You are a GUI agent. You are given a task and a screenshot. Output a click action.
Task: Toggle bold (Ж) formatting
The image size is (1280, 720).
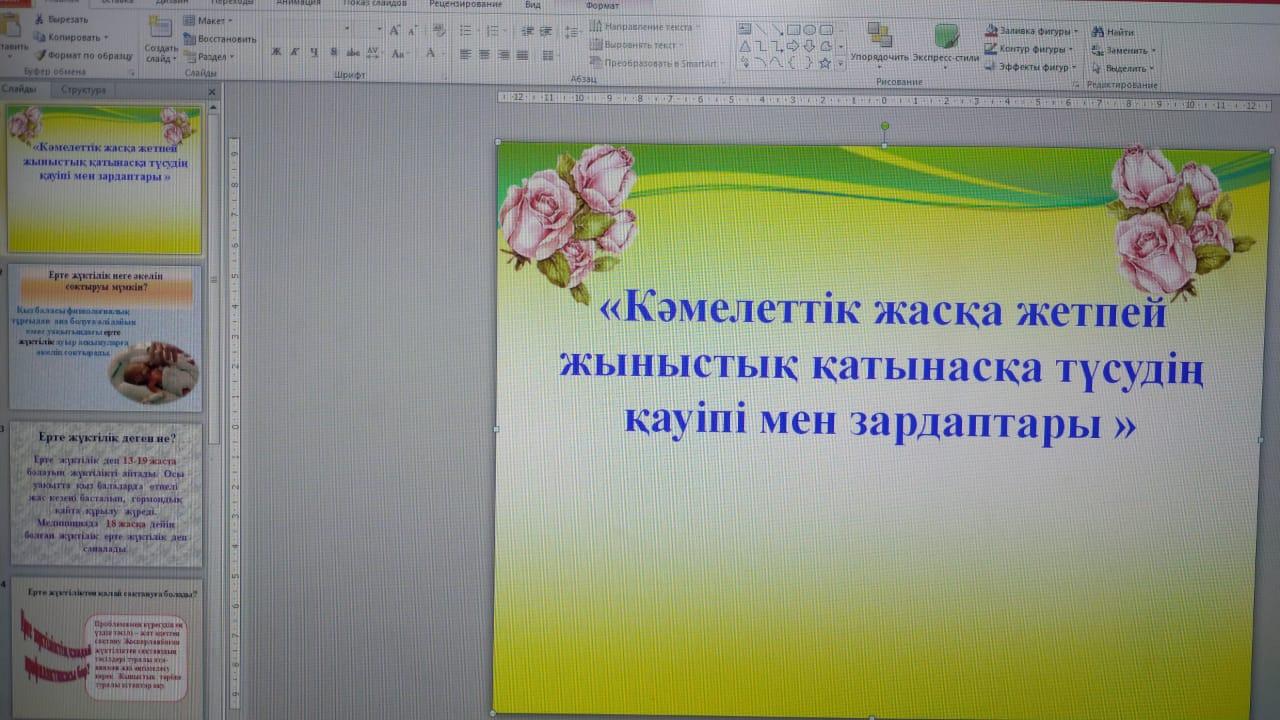277,52
